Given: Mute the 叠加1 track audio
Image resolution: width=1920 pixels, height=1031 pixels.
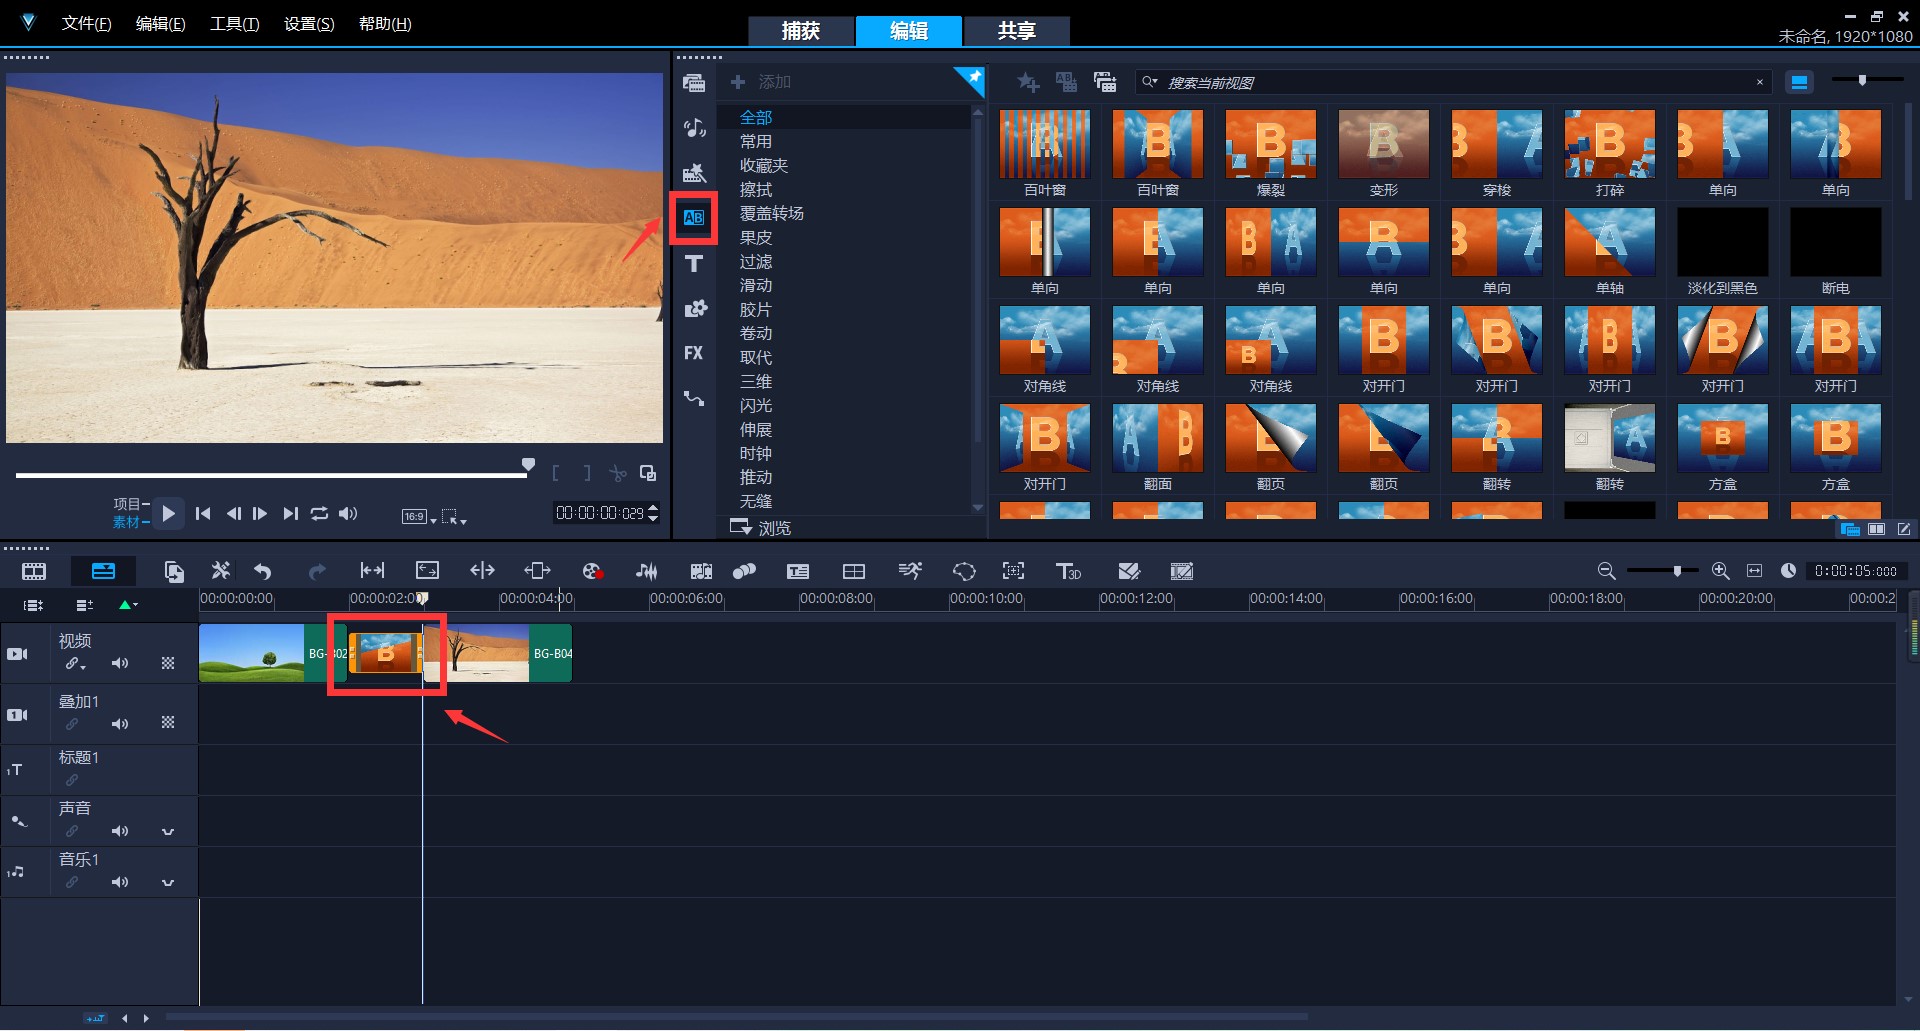Looking at the screenshot, I should 120,724.
